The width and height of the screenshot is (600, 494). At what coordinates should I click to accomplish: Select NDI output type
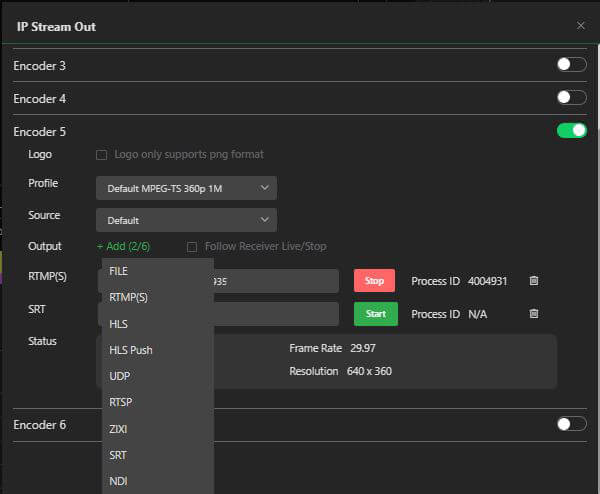118,481
